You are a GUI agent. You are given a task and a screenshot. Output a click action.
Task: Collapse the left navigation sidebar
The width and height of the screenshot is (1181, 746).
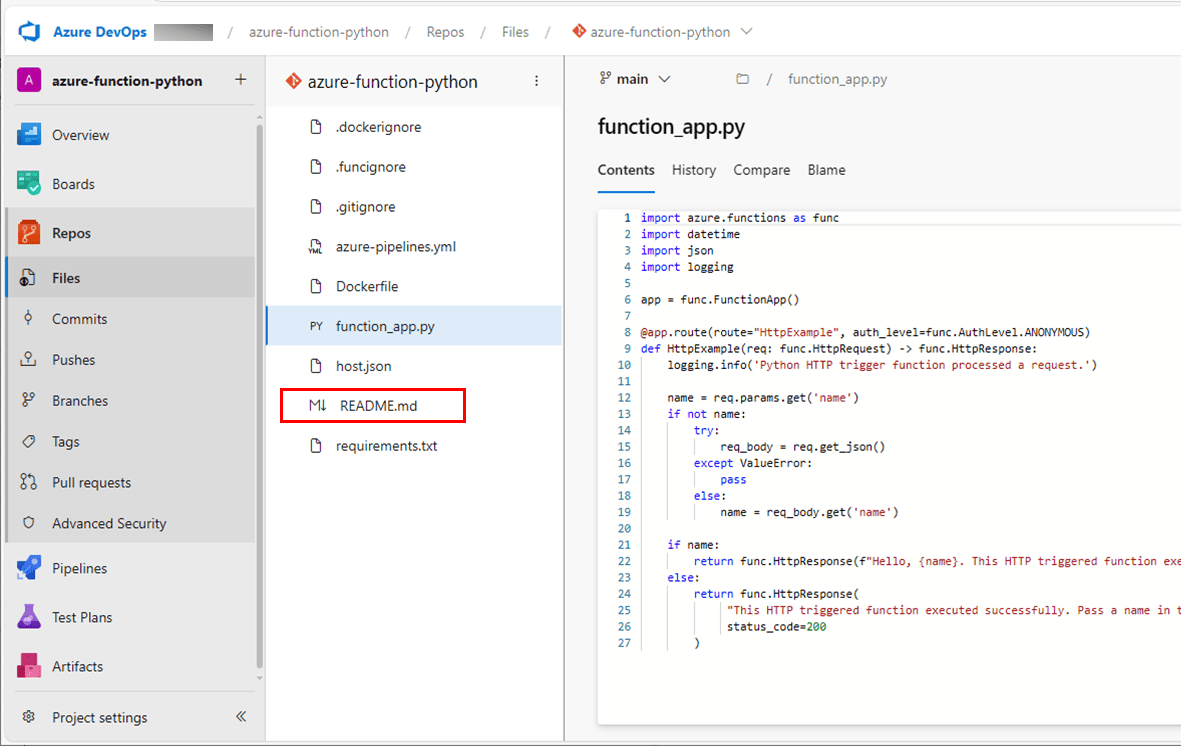point(241,716)
